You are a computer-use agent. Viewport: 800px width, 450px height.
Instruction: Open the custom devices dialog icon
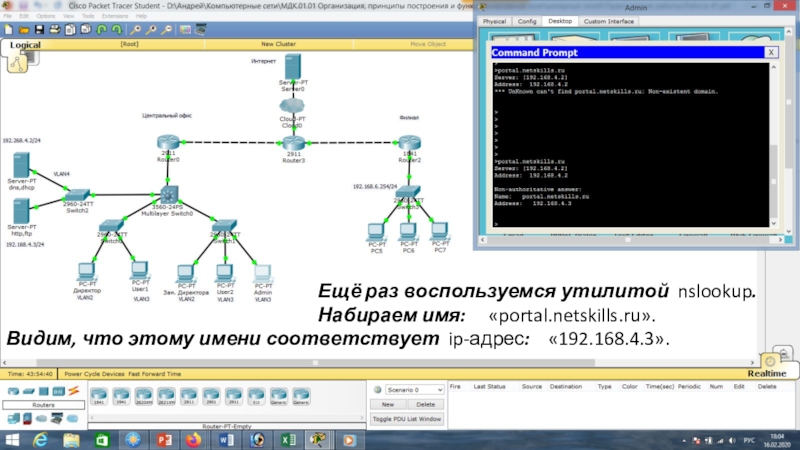pyautogui.click(x=201, y=30)
